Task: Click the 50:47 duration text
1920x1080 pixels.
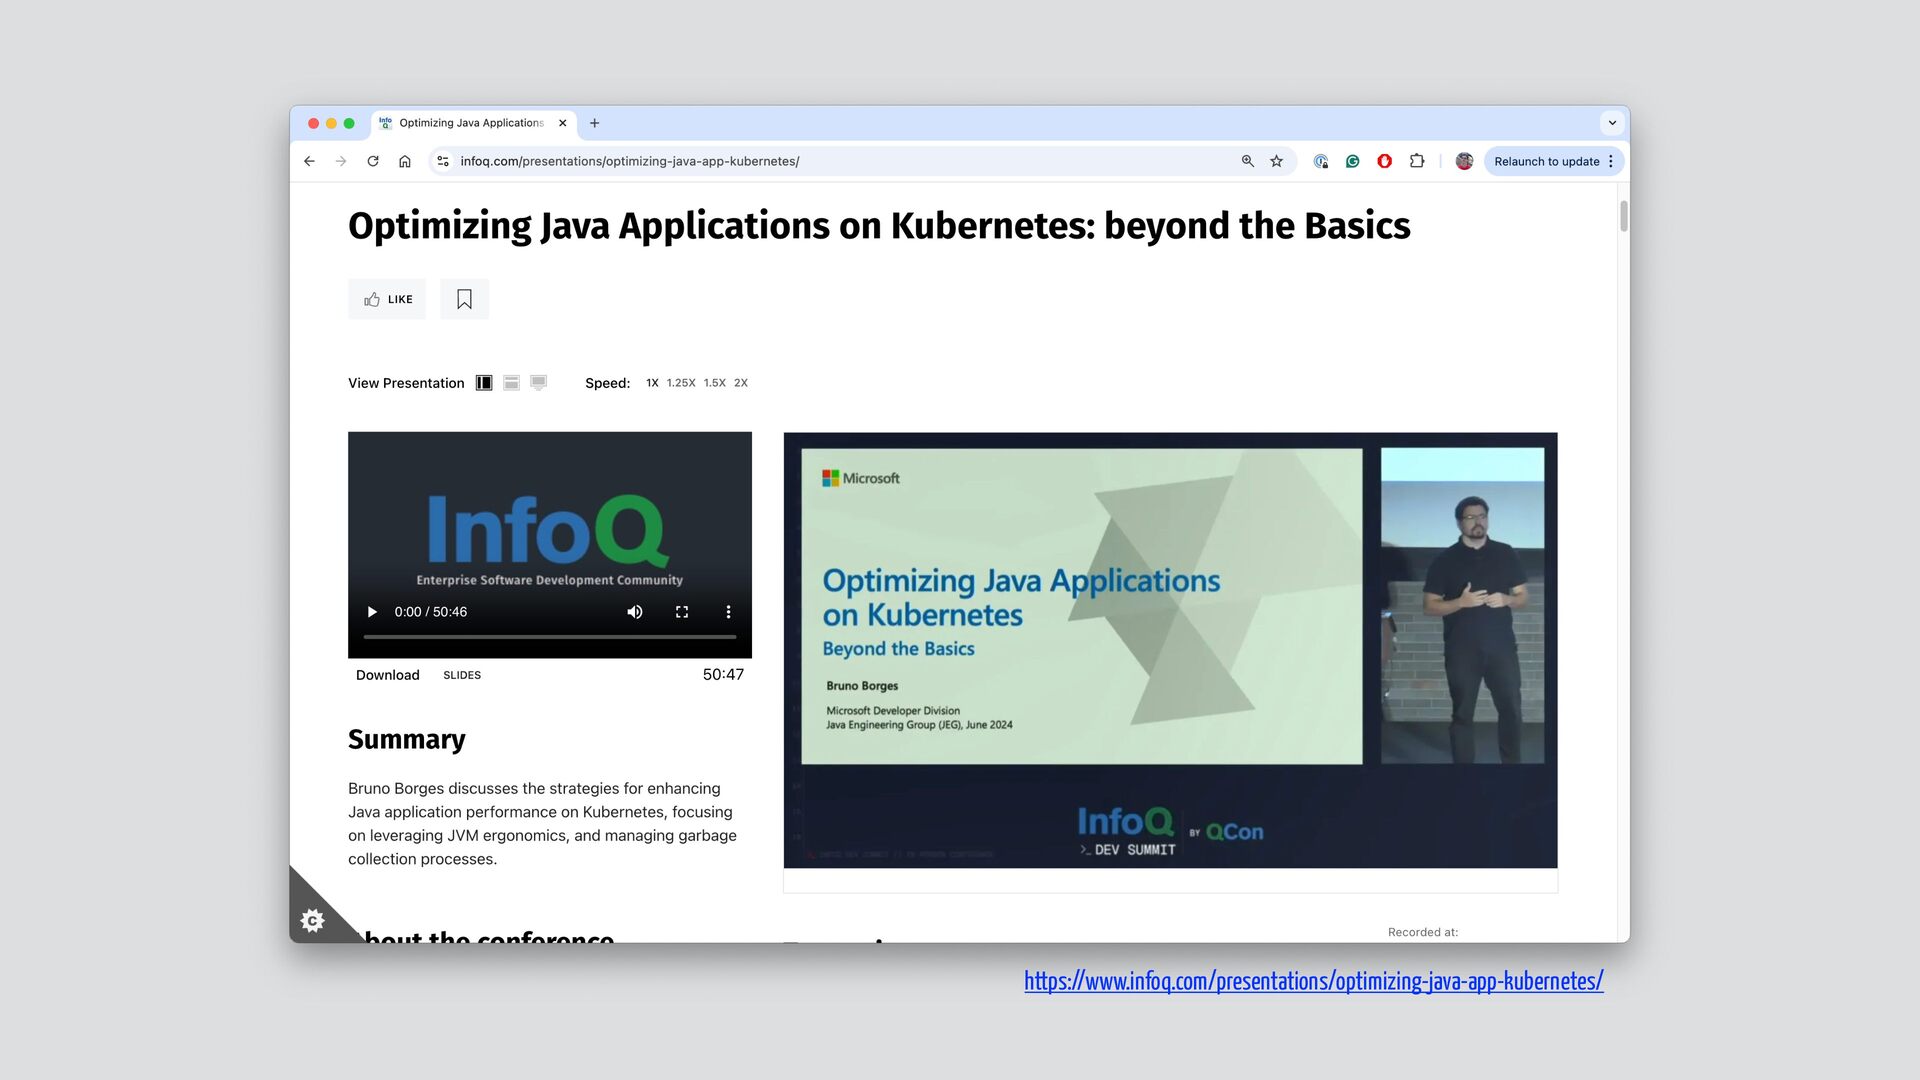Action: pyautogui.click(x=723, y=675)
